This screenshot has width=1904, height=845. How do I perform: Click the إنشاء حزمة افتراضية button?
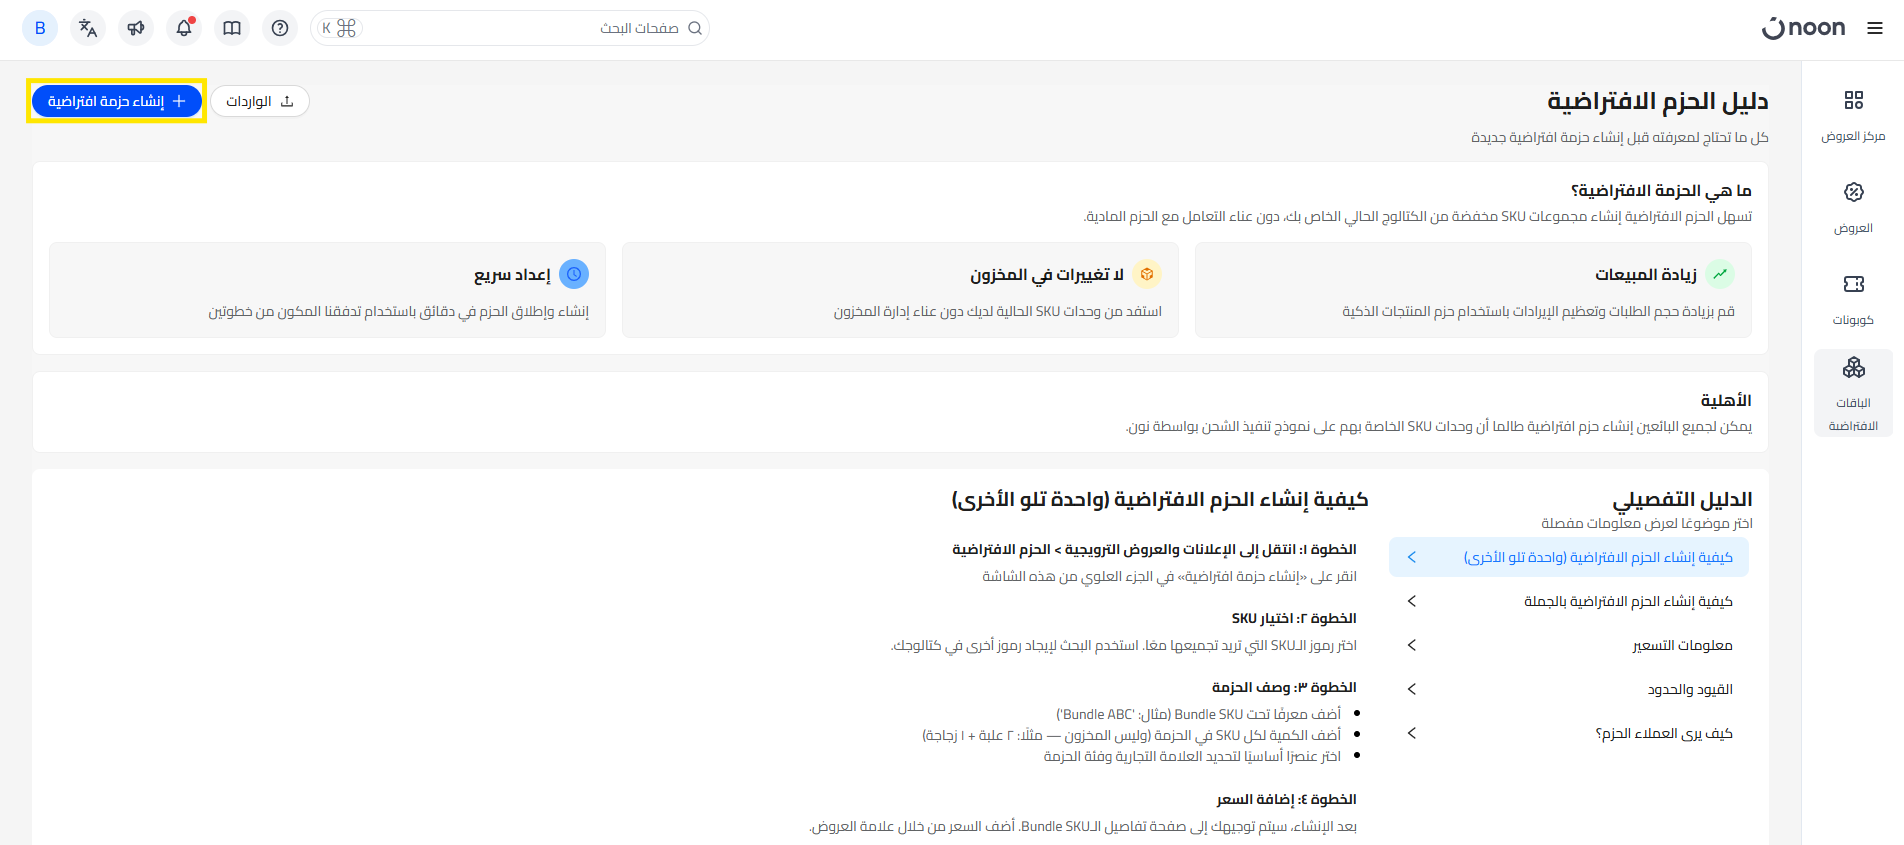[x=117, y=101]
